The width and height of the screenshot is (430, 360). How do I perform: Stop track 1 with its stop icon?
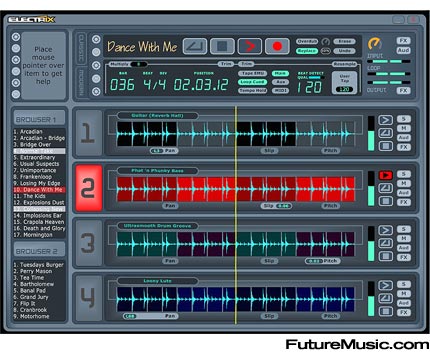385,146
